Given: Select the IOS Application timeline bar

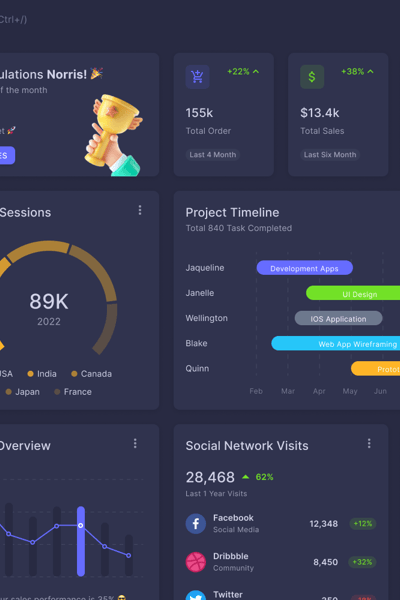Looking at the screenshot, I should [x=338, y=318].
